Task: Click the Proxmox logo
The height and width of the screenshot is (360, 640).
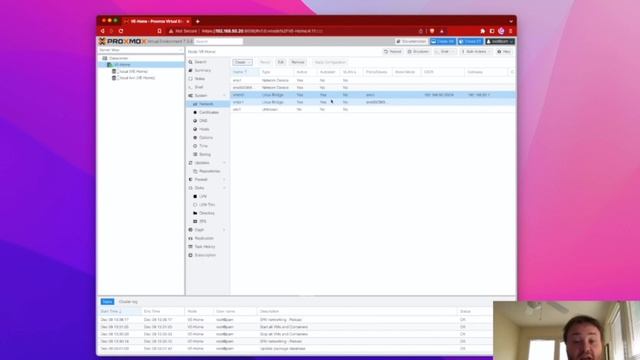Action: (x=122, y=41)
